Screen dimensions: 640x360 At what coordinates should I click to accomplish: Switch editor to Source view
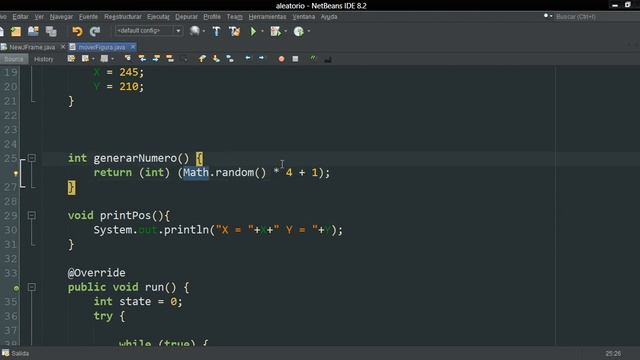point(14,59)
